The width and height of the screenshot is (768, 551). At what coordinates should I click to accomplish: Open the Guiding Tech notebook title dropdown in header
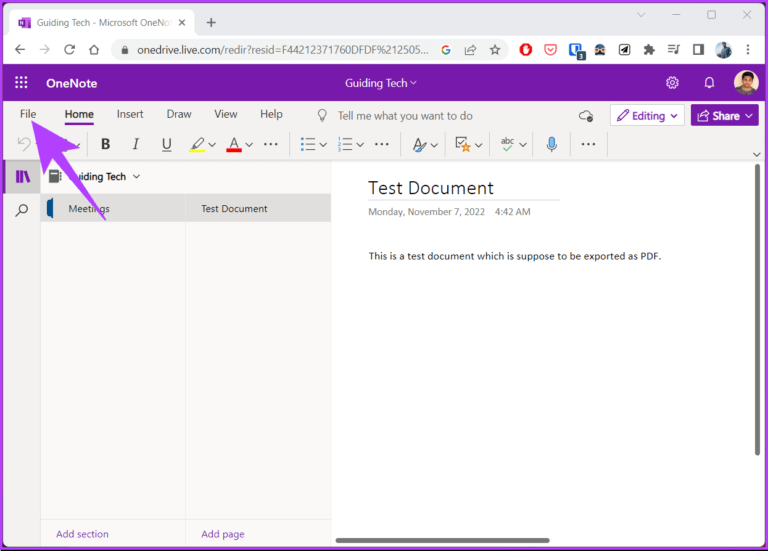[x=381, y=83]
